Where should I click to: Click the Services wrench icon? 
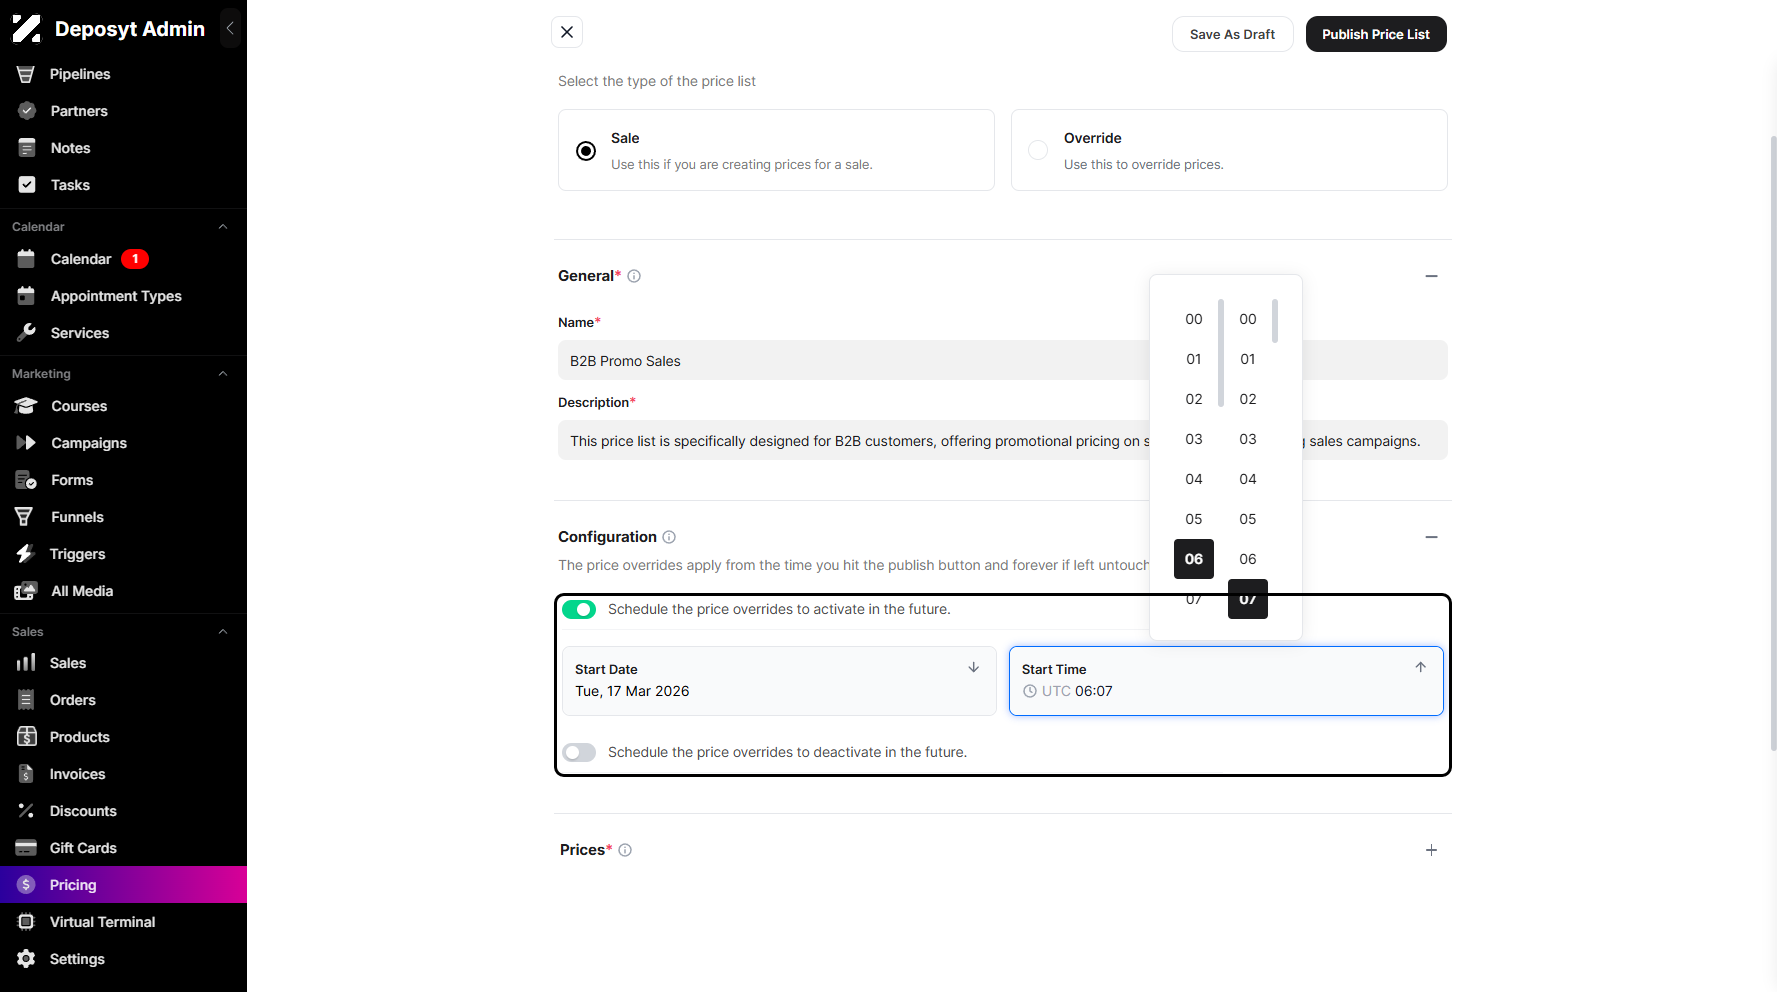27,333
